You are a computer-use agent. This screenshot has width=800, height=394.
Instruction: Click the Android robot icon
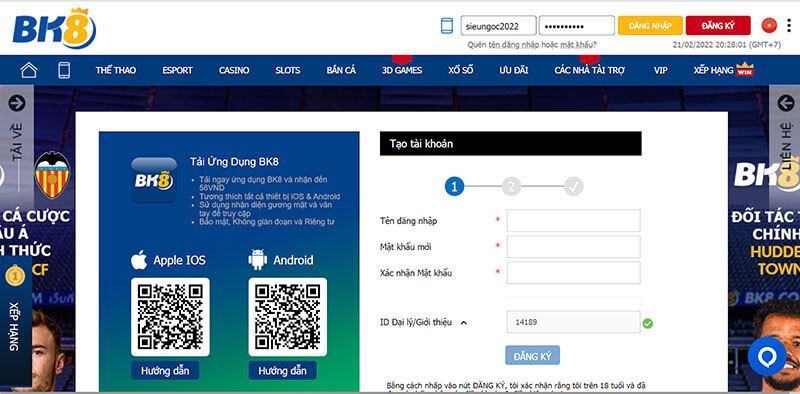click(257, 260)
